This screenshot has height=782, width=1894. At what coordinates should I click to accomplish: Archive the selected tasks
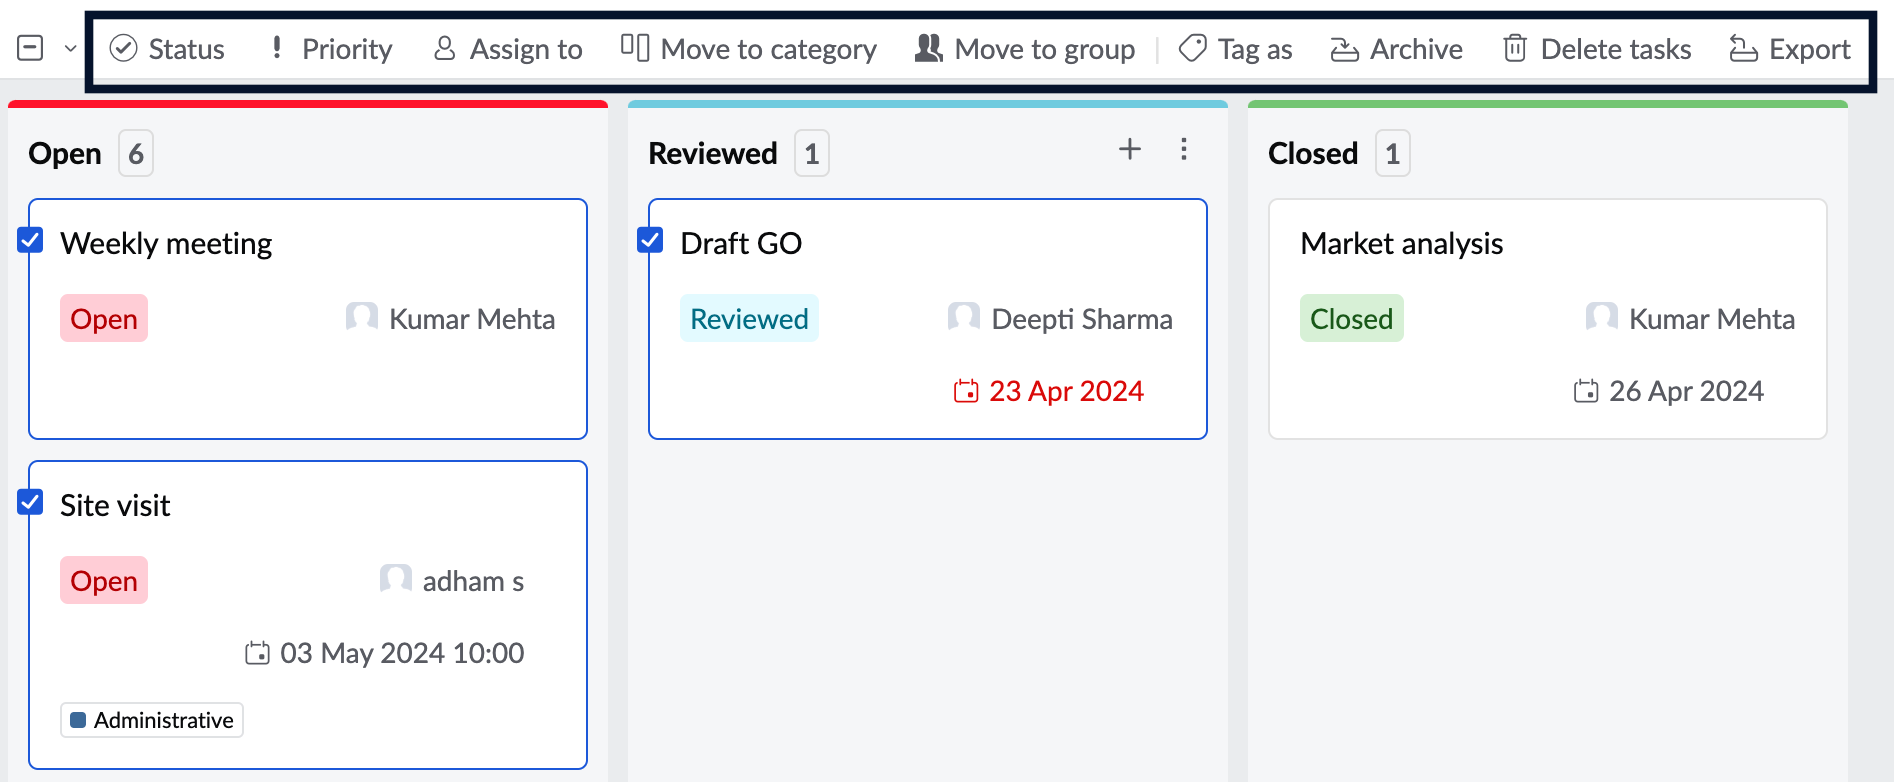[x=1397, y=49]
